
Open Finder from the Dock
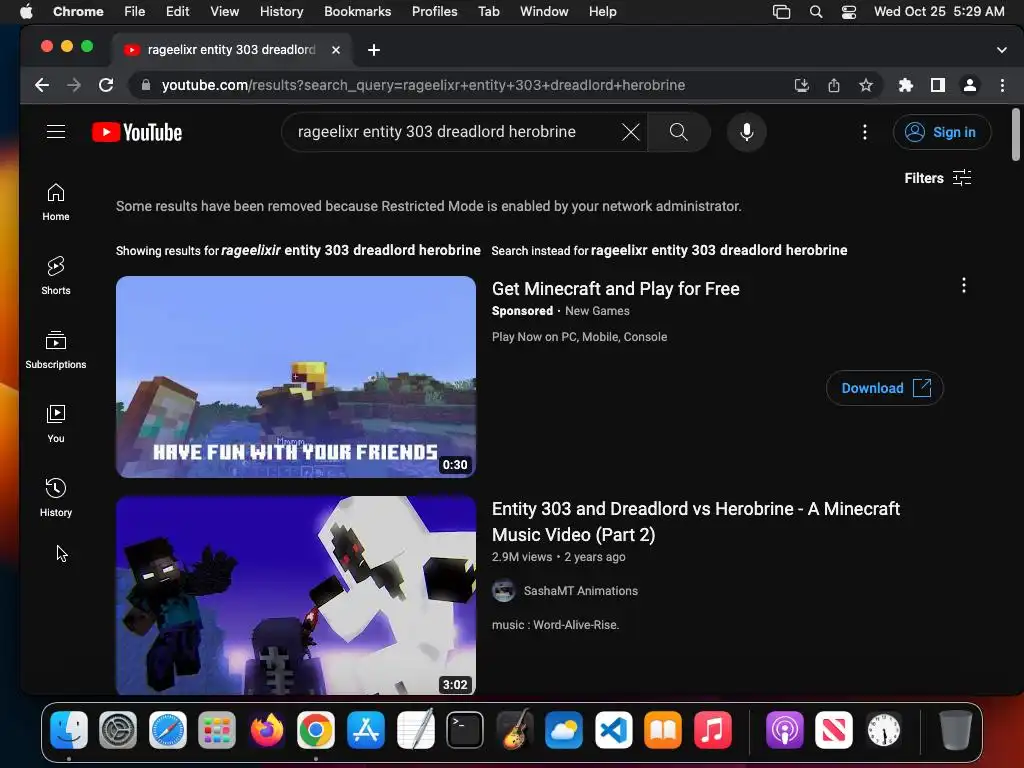tap(69, 729)
